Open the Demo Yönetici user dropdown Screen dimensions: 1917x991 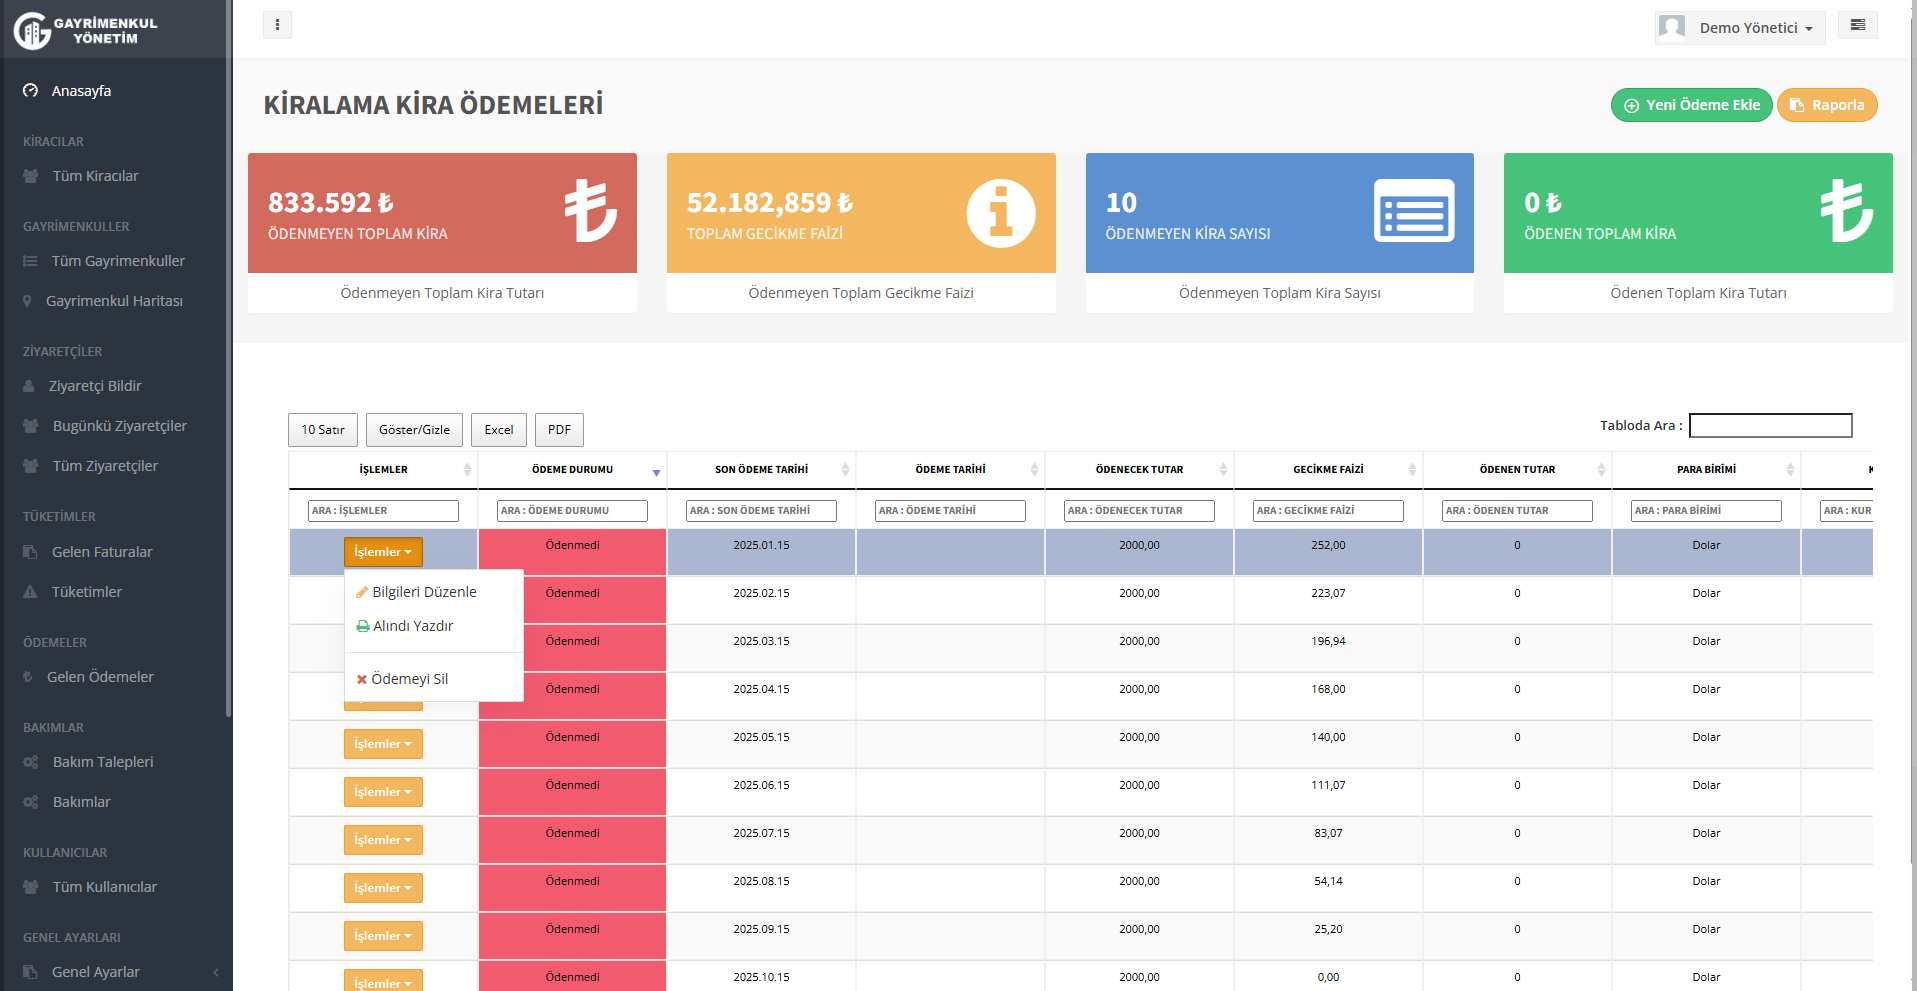tap(1740, 28)
